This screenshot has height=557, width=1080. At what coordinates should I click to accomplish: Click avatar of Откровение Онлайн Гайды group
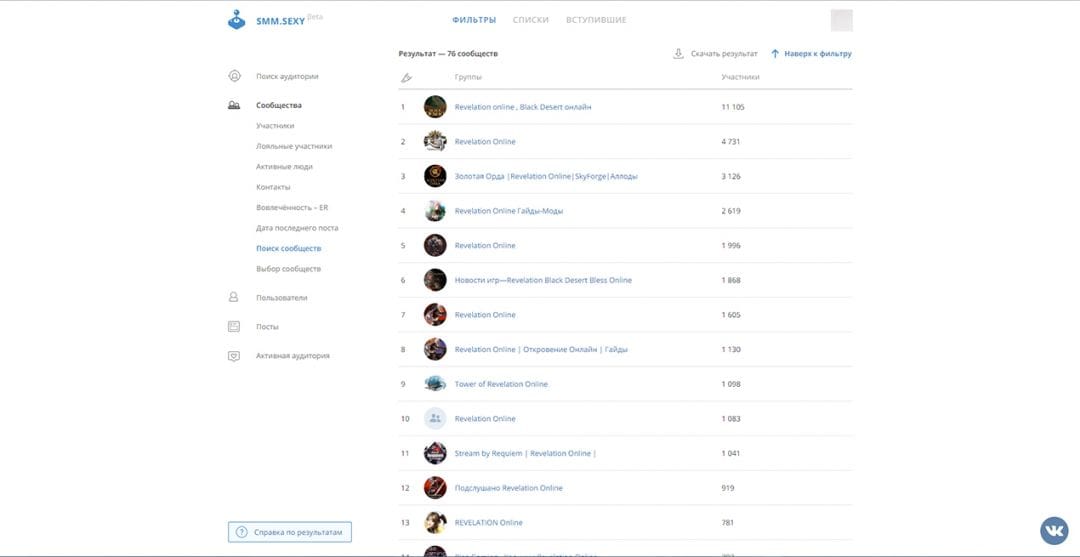click(x=435, y=349)
